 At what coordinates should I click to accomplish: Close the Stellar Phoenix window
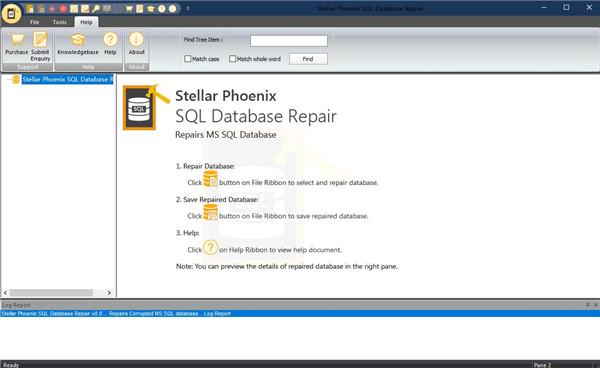tap(589, 8)
